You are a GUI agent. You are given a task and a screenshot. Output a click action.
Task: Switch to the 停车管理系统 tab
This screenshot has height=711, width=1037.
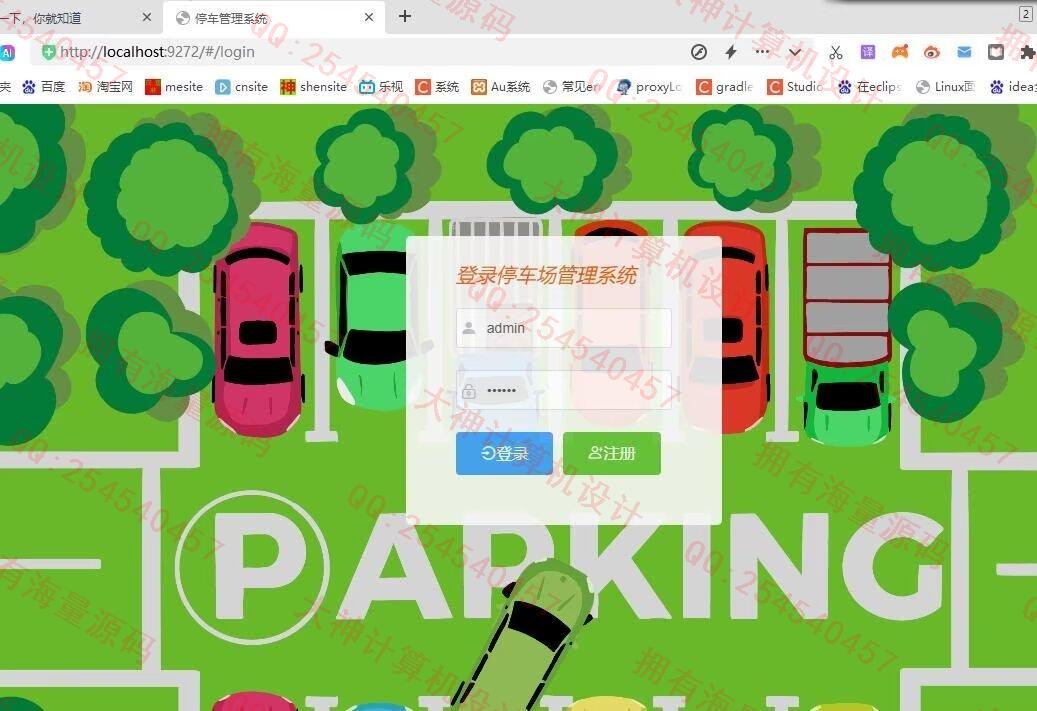pos(275,18)
